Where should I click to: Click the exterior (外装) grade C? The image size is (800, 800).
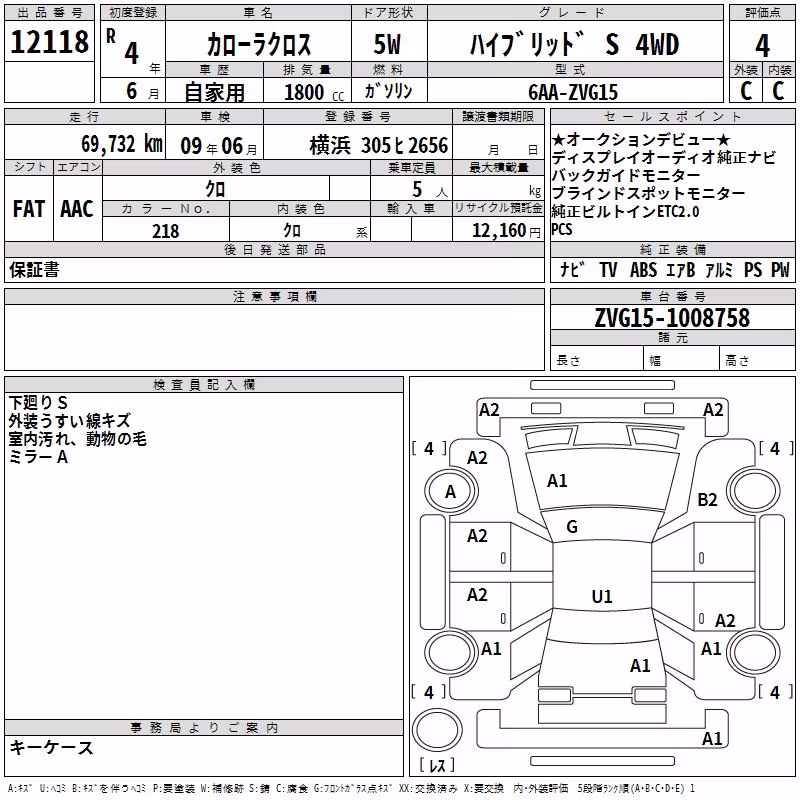[x=746, y=91]
